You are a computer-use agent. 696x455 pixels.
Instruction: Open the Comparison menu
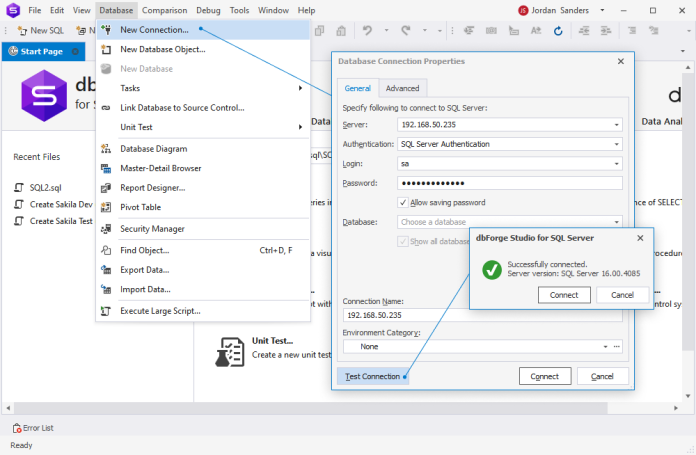coord(164,10)
